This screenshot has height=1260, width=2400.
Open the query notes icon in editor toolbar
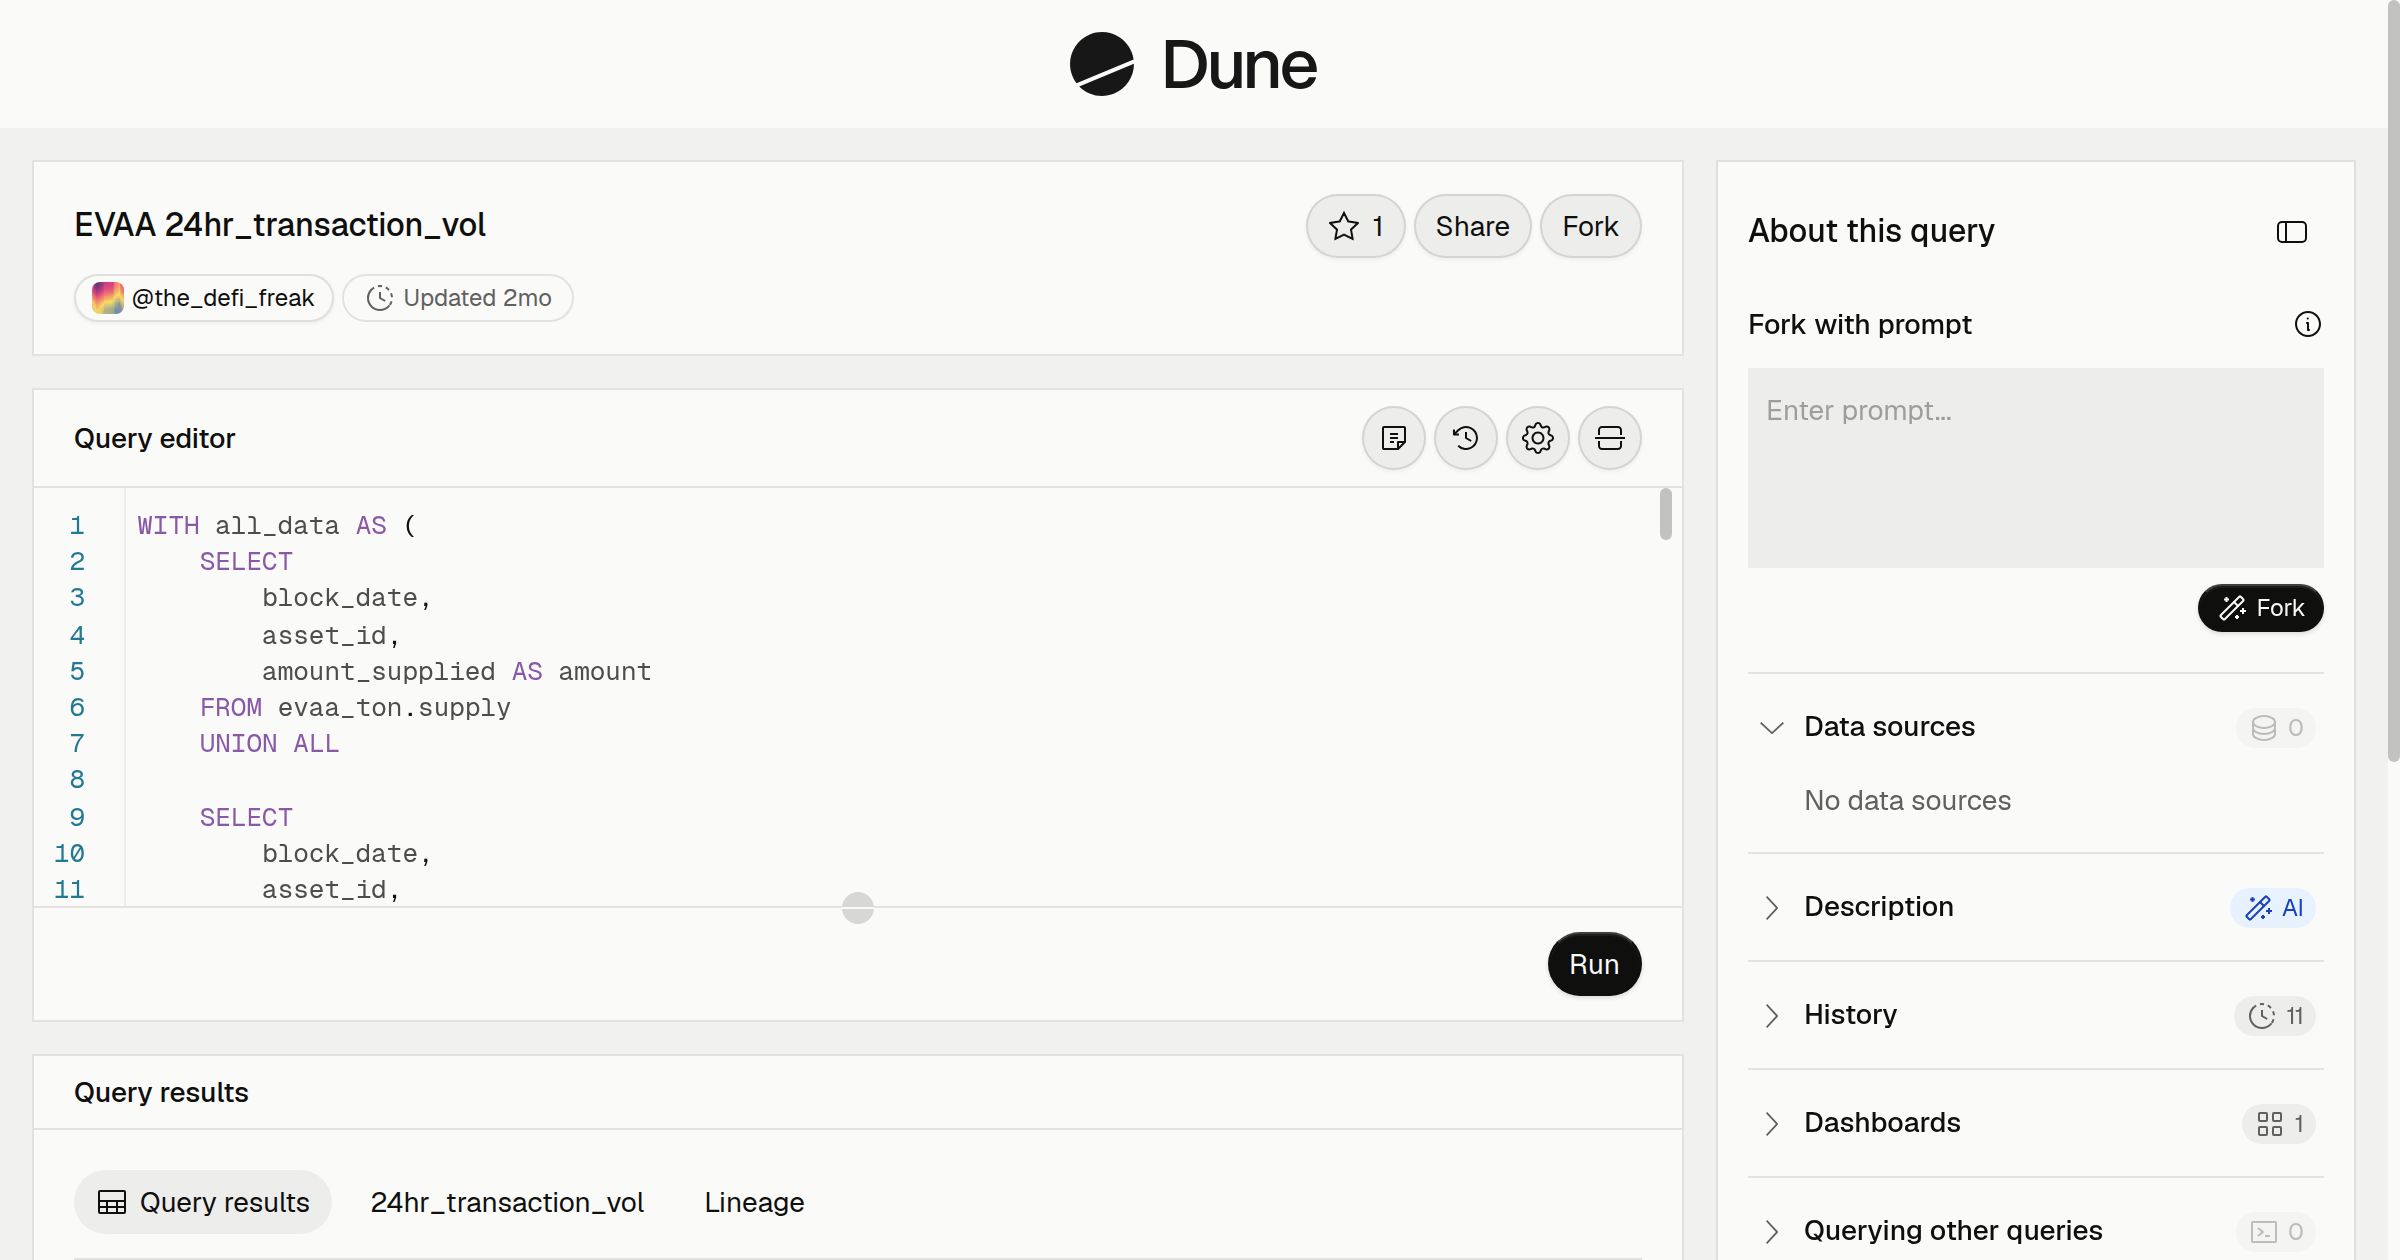pyautogui.click(x=1393, y=438)
